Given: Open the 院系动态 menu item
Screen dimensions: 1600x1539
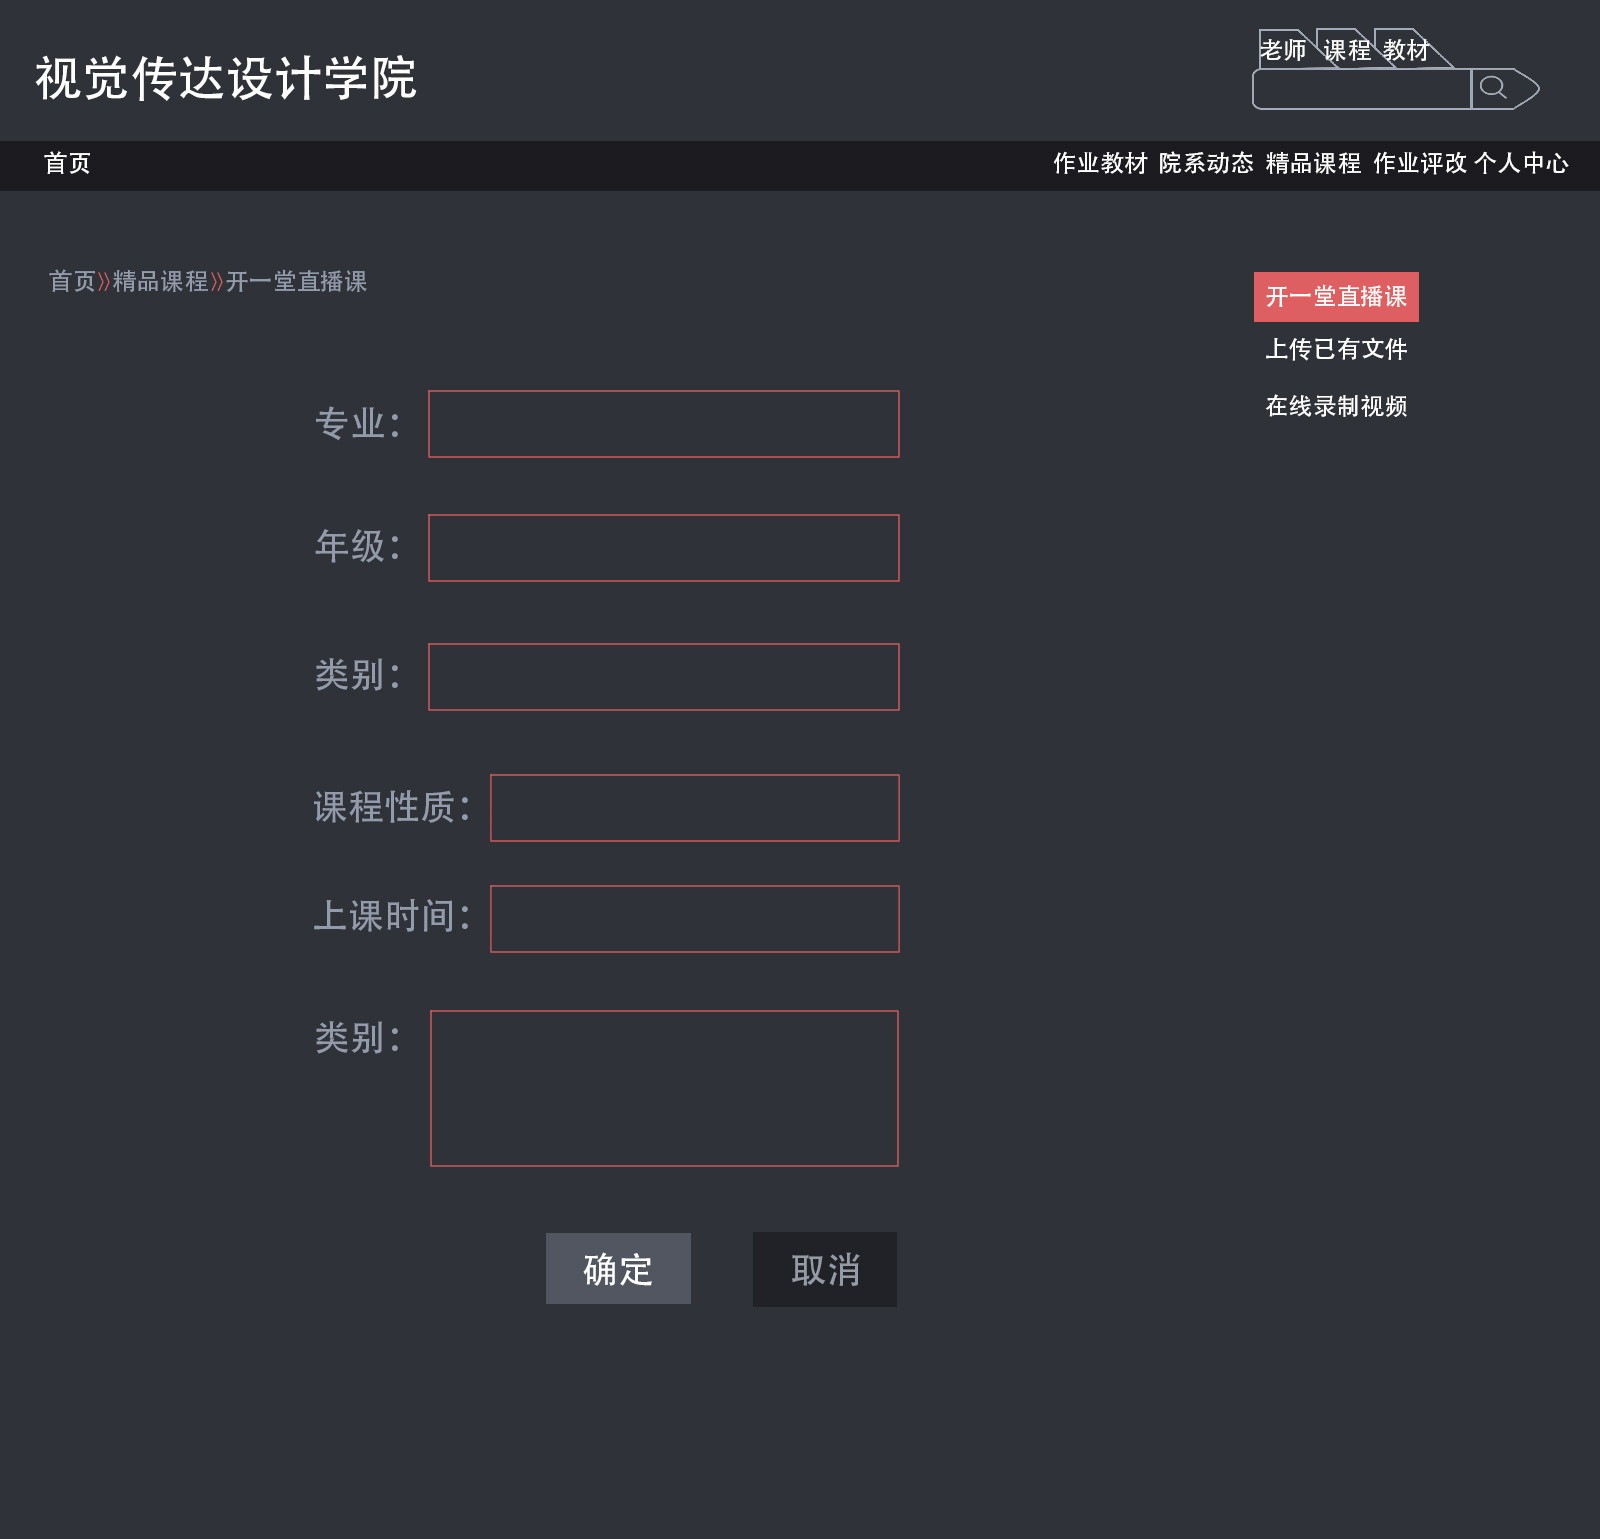Looking at the screenshot, I should [x=1207, y=163].
